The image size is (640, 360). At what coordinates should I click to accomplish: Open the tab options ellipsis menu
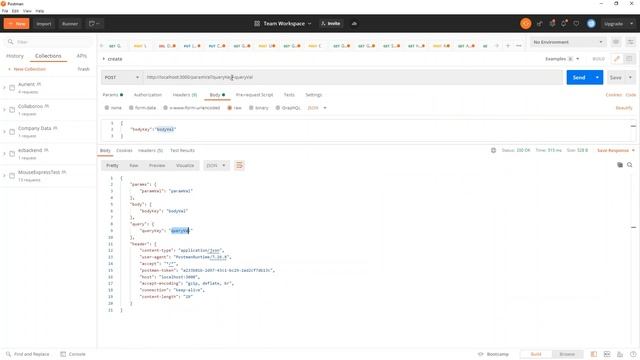click(x=518, y=46)
